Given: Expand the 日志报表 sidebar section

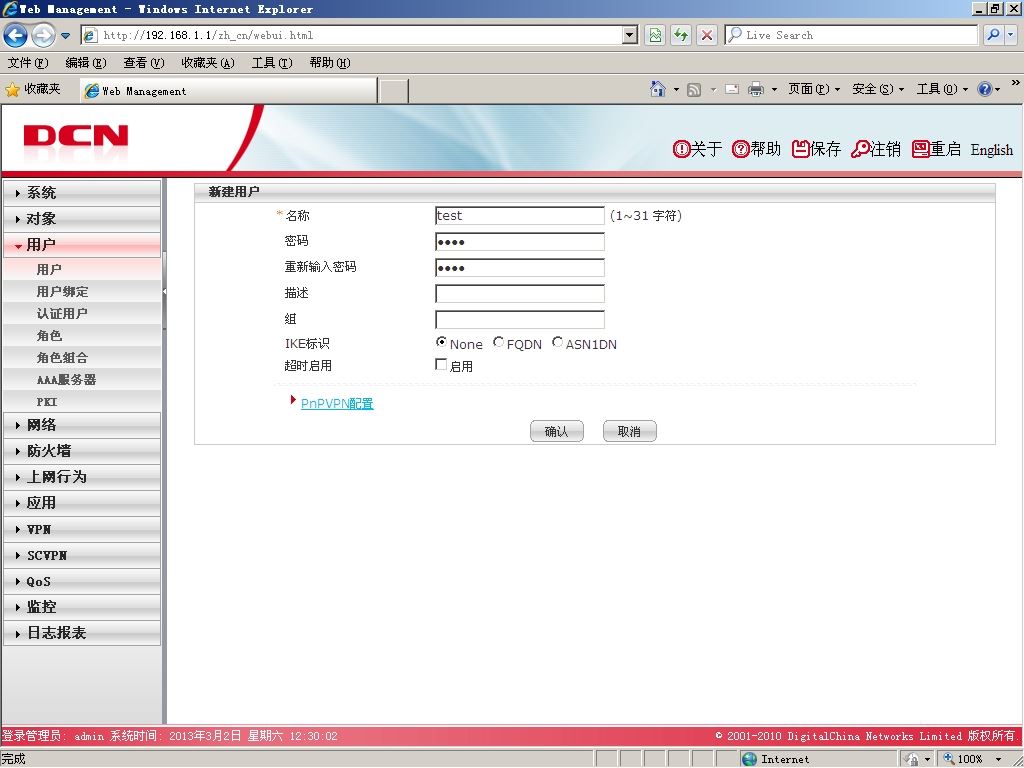Looking at the screenshot, I should click(82, 633).
